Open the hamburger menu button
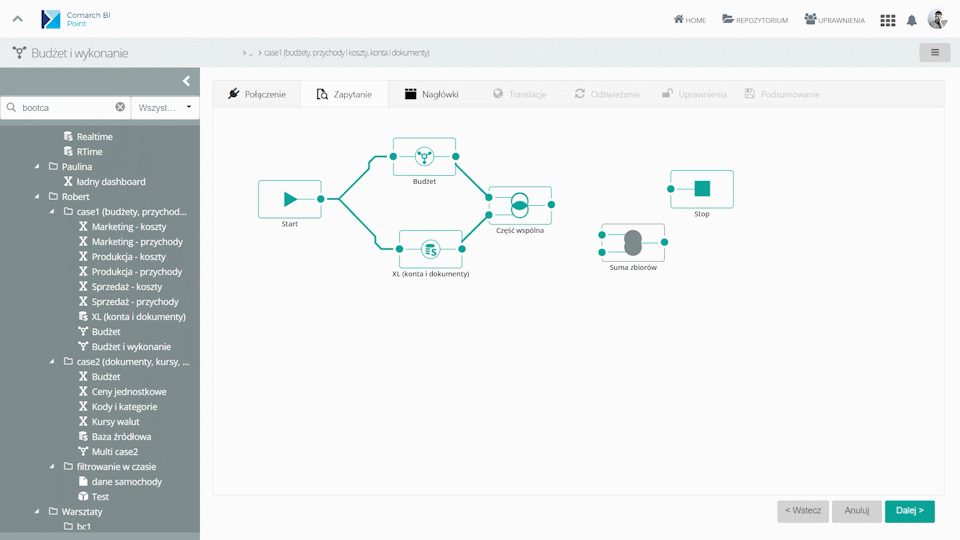The image size is (960, 540). (x=934, y=53)
